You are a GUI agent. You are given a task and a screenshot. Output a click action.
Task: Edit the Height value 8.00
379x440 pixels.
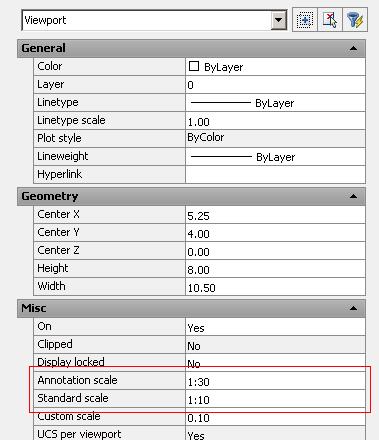275,269
